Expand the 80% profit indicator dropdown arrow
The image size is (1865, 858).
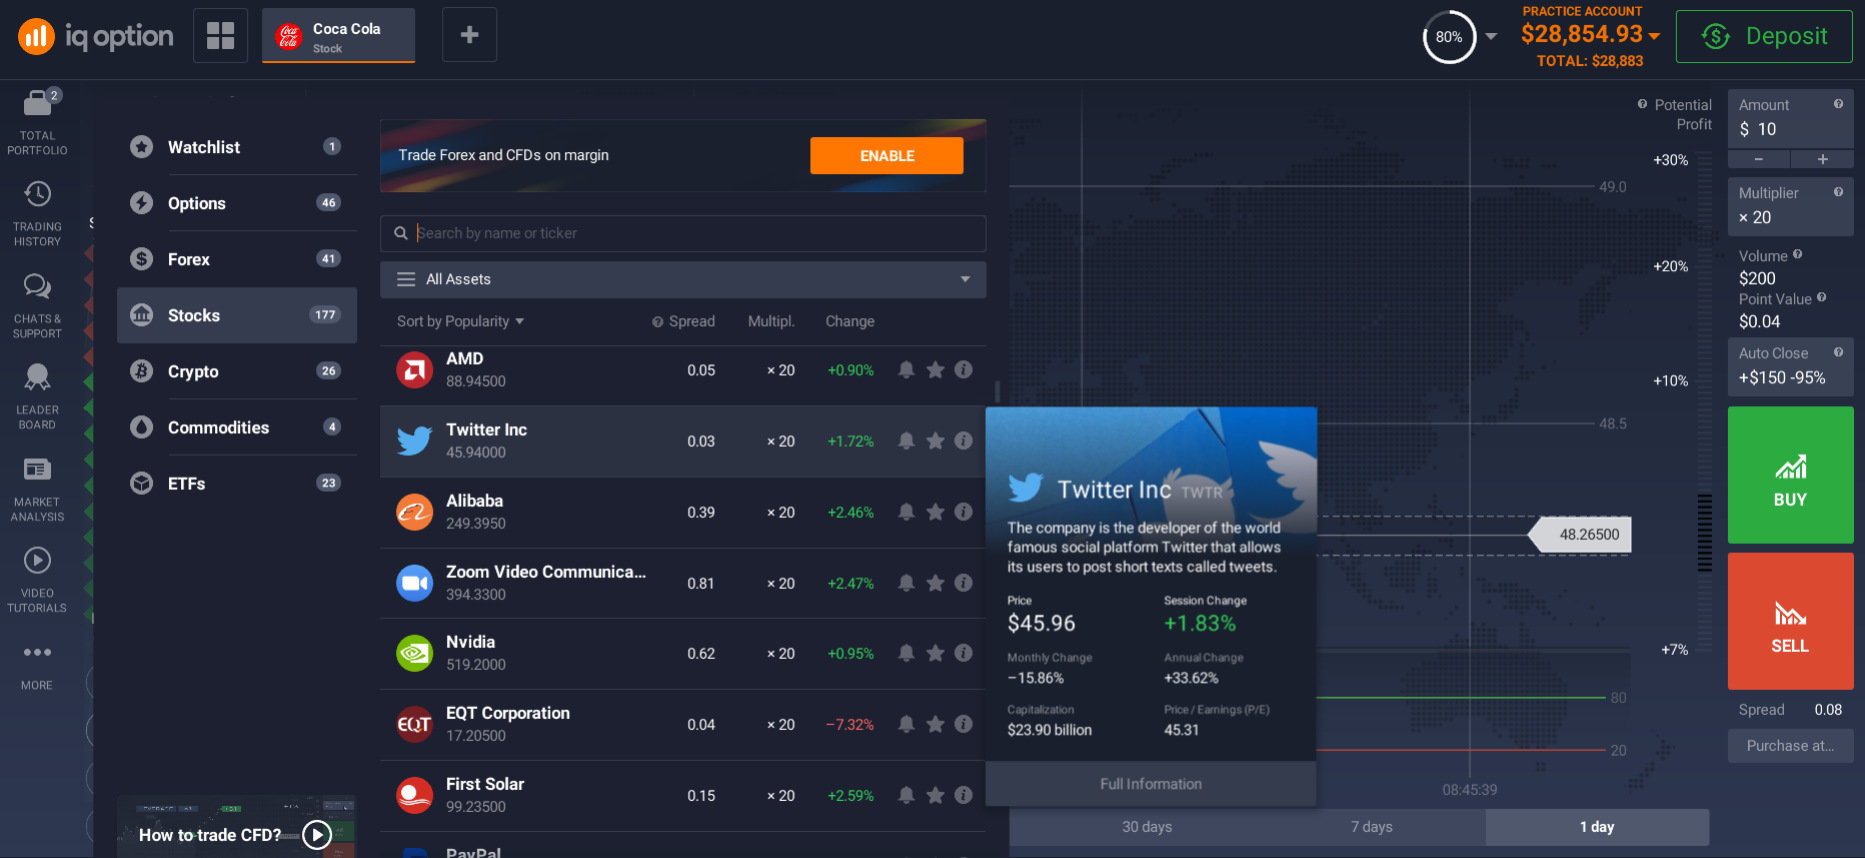pos(1491,36)
